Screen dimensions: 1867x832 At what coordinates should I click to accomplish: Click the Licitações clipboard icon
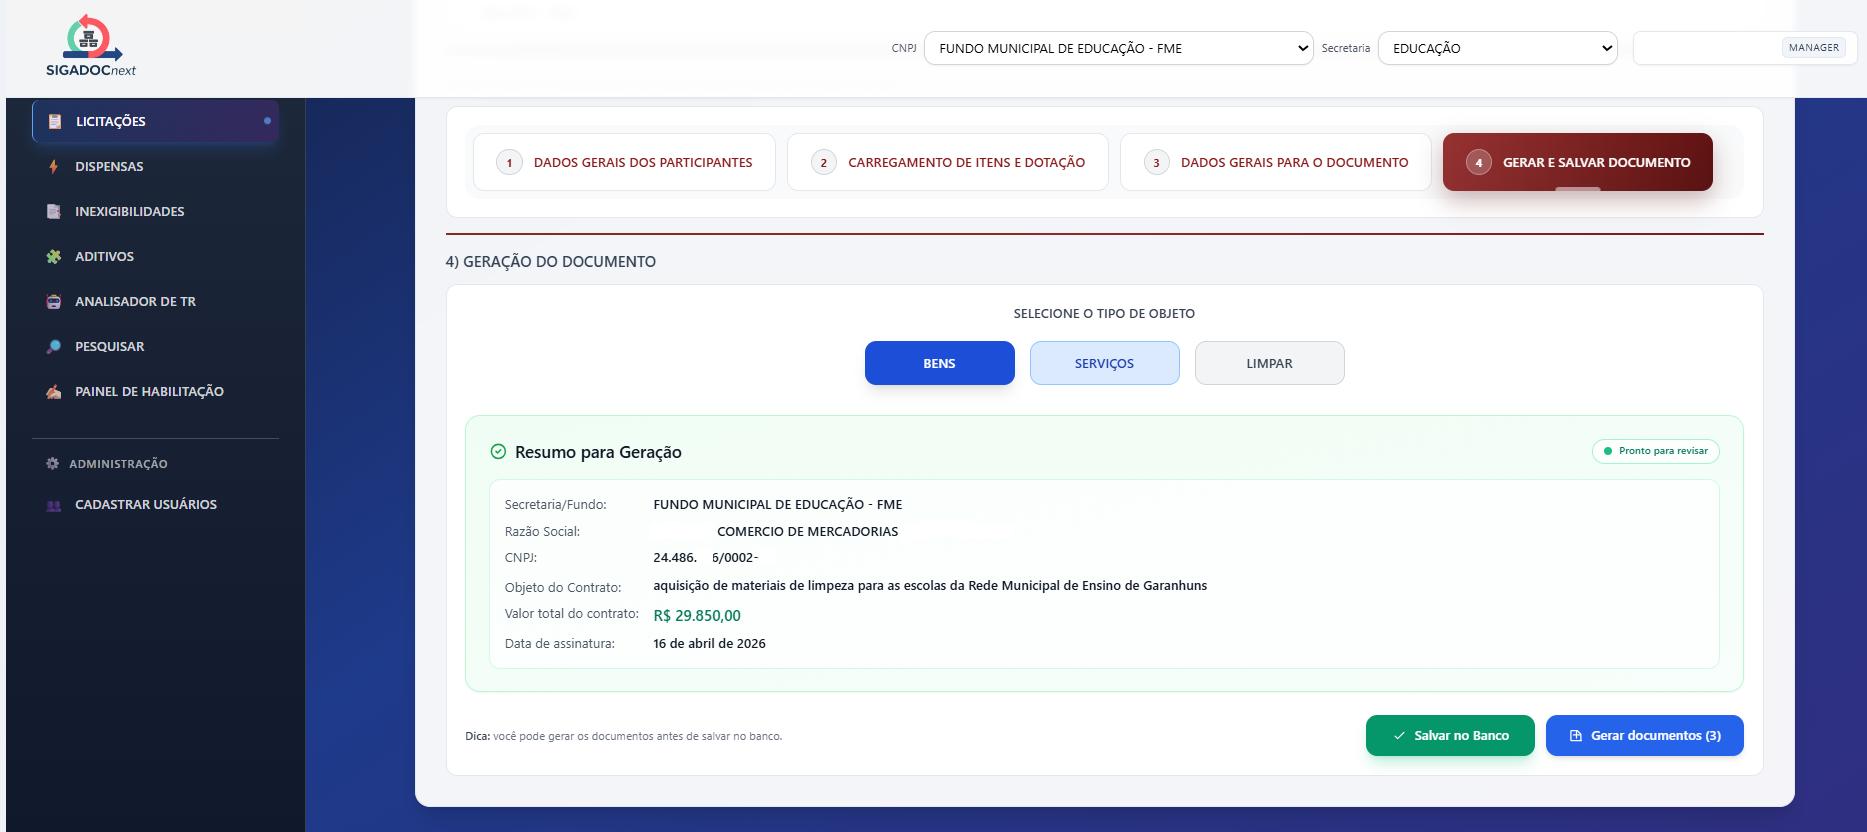[55, 121]
